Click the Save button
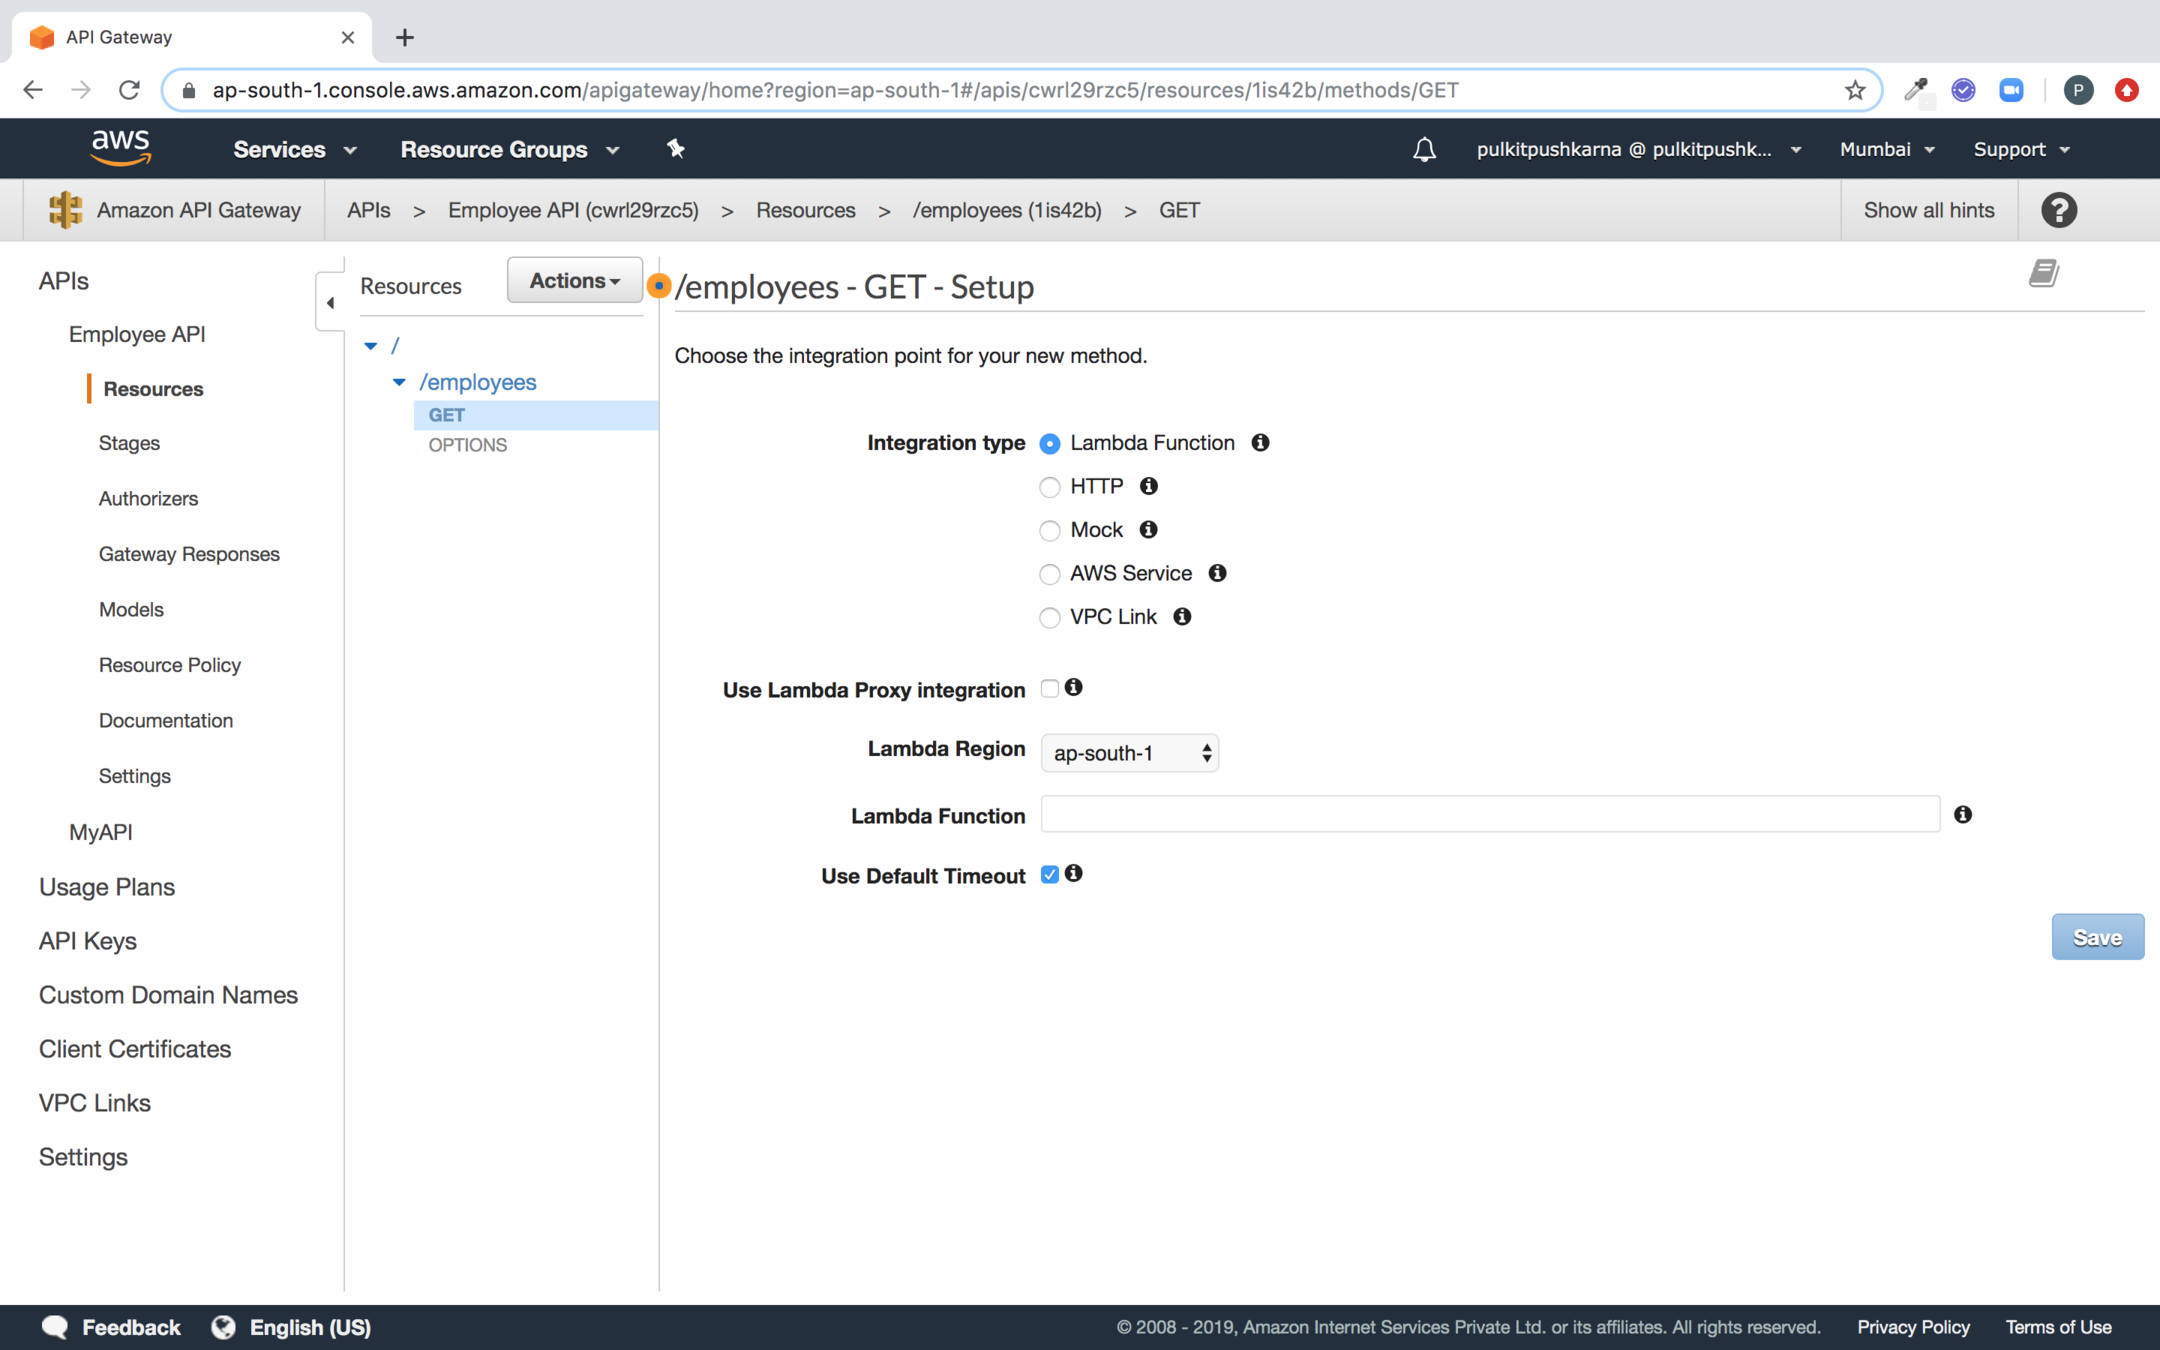The image size is (2160, 1350). point(2096,937)
